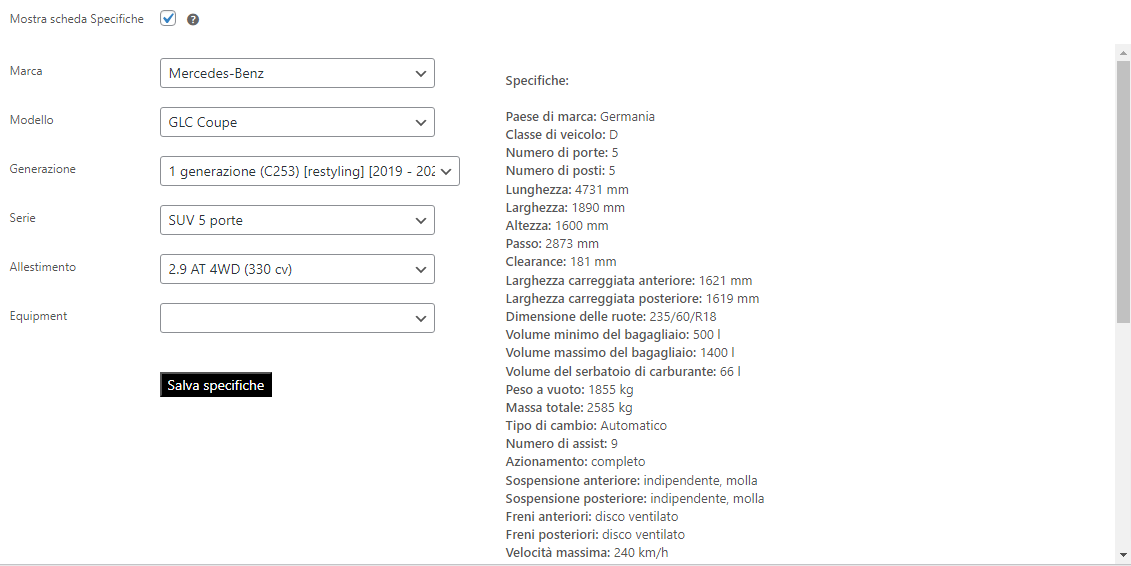Open the Marca dropdown showing Mercedes-Benz
Viewport: 1131px width, 566px height.
click(x=297, y=73)
